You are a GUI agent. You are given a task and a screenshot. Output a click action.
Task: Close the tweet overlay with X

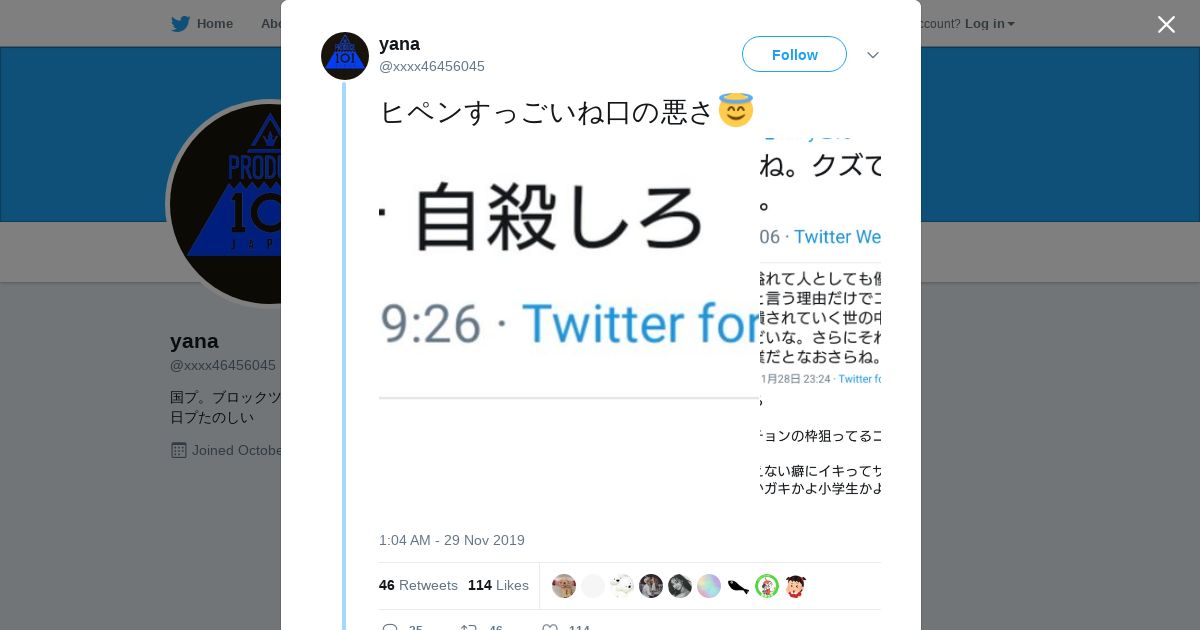click(1166, 24)
